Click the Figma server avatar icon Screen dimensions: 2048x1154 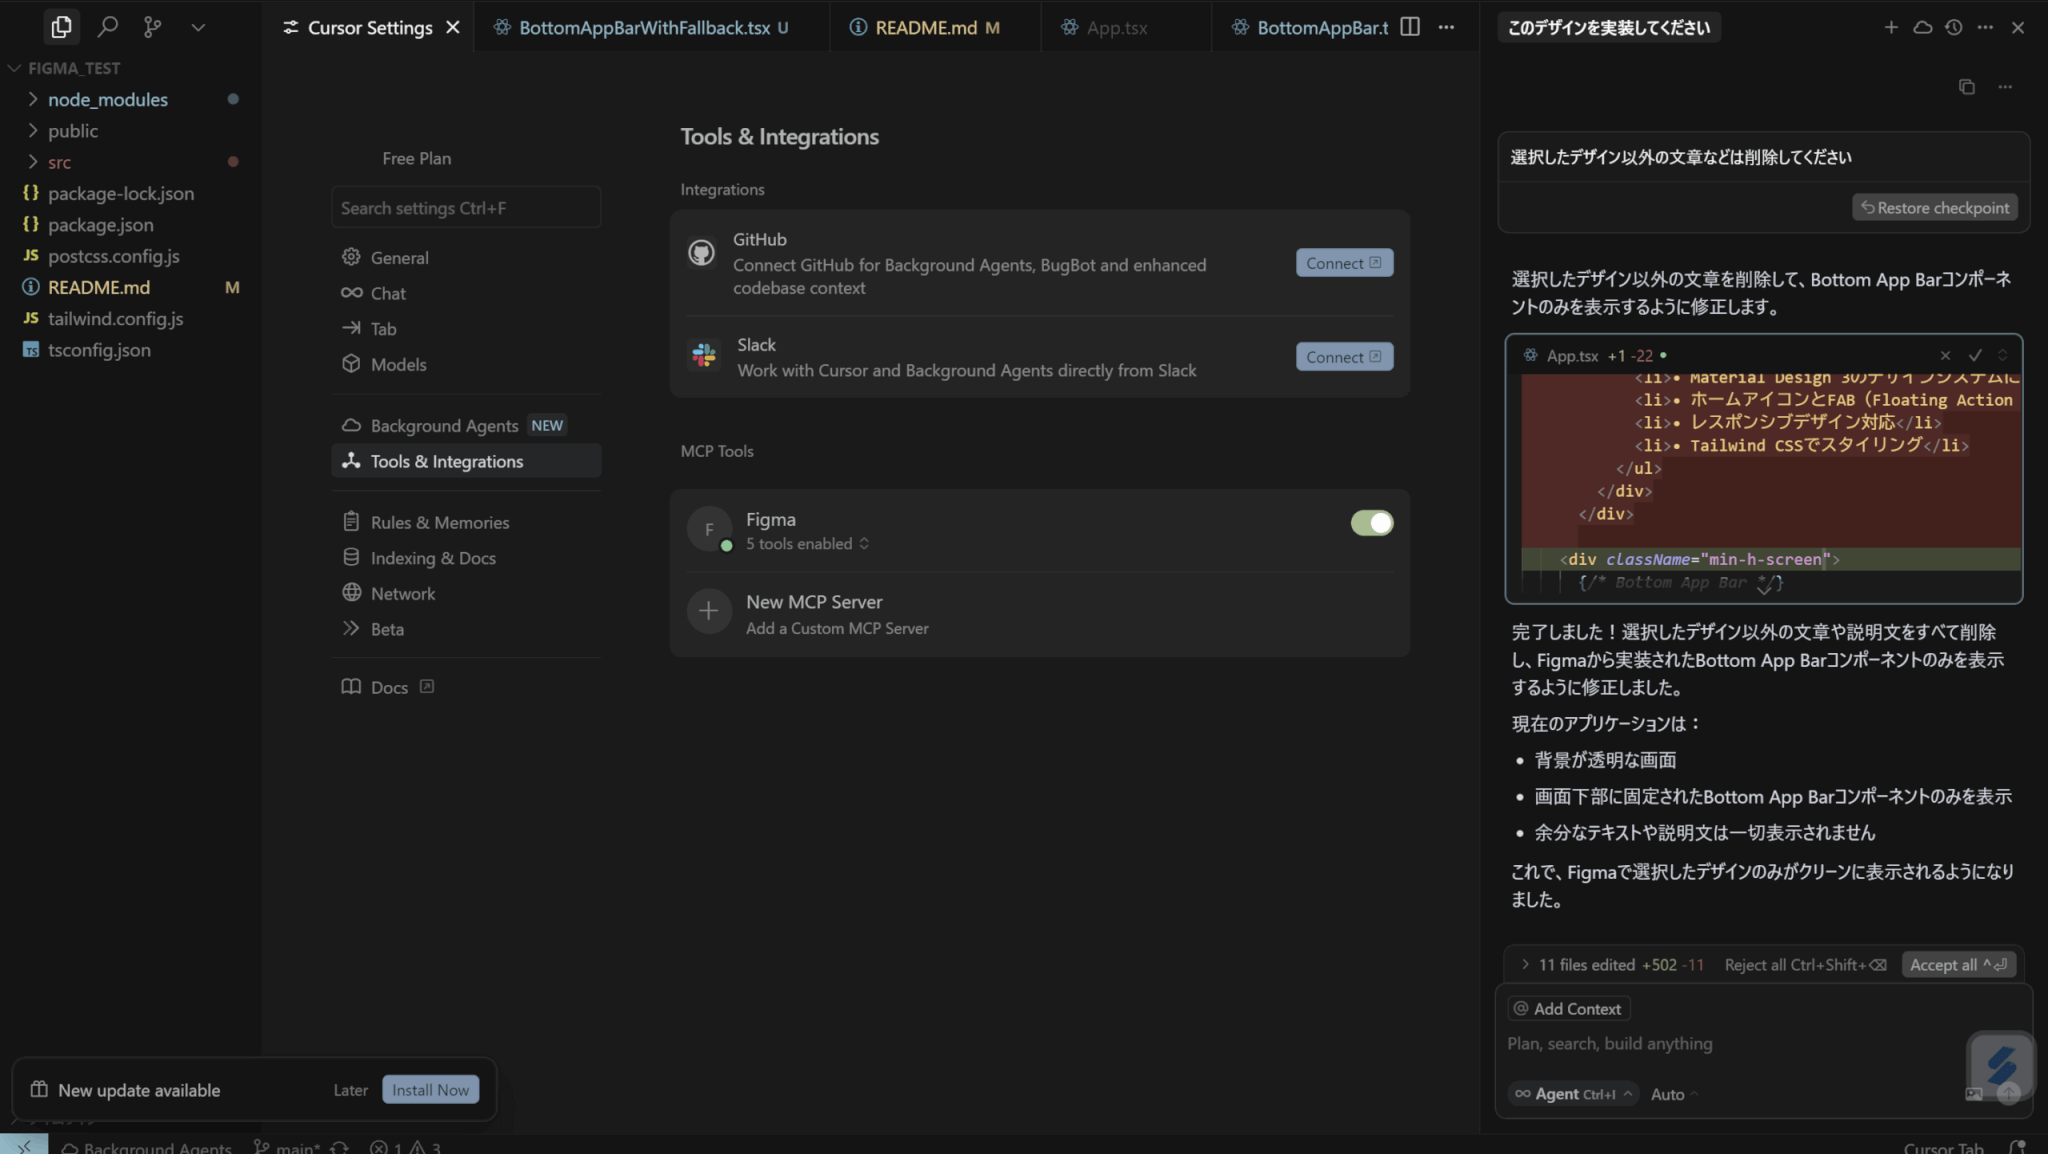[709, 529]
